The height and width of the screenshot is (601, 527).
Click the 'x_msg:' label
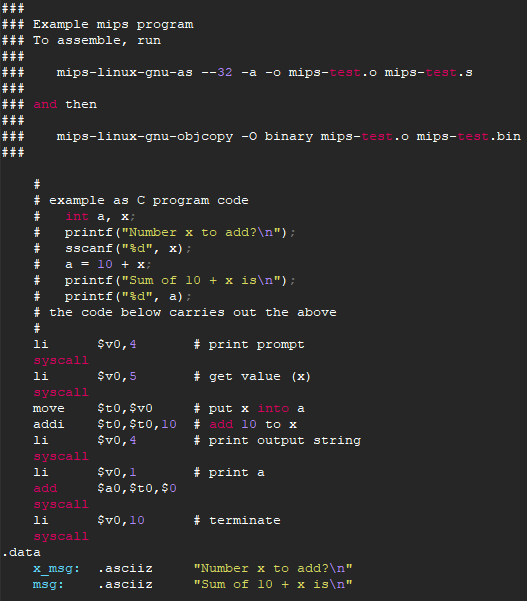point(56,568)
